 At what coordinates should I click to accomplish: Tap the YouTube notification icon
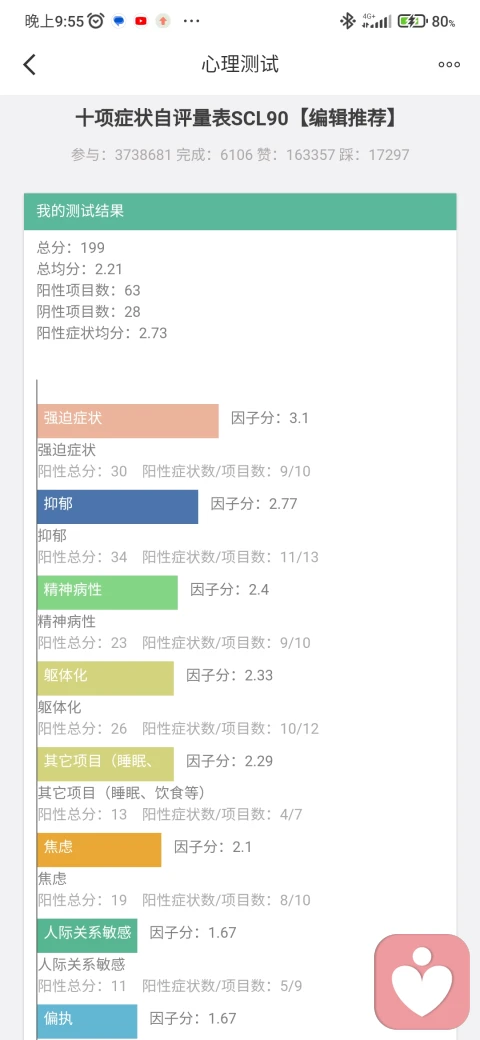click(141, 21)
